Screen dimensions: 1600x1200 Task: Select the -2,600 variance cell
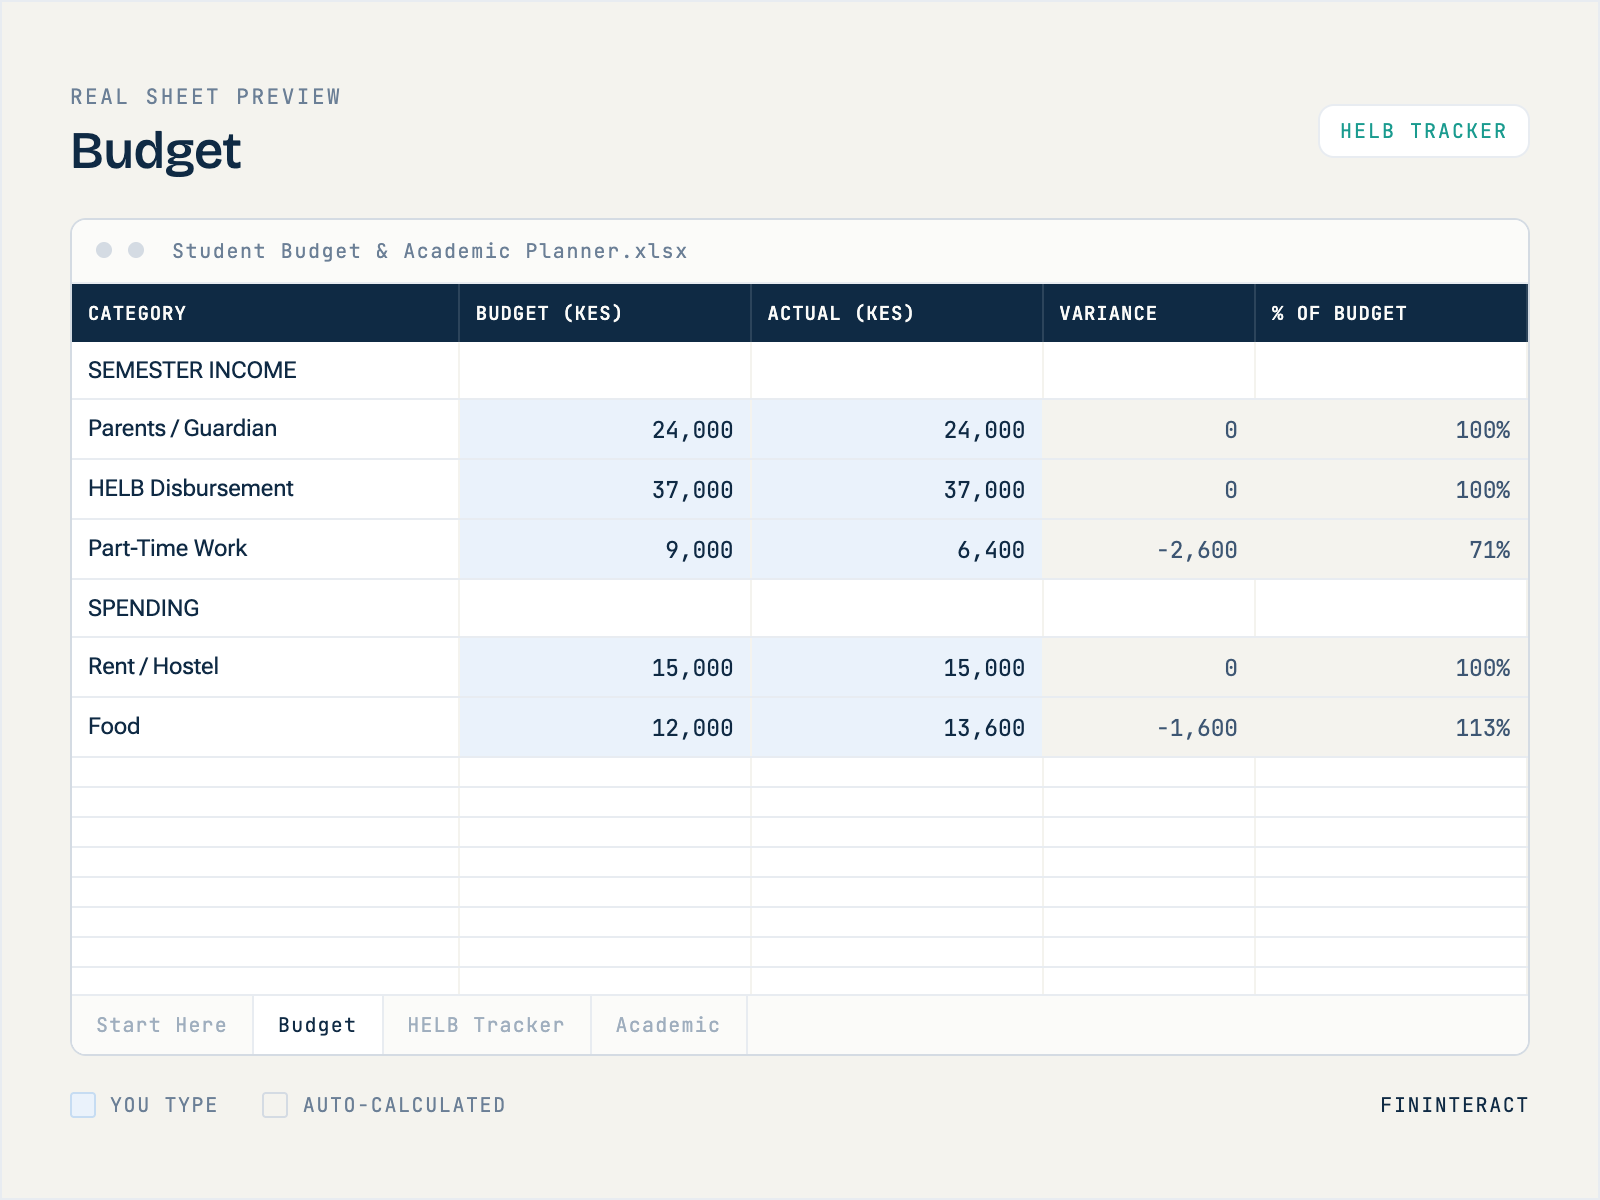(x=1149, y=550)
